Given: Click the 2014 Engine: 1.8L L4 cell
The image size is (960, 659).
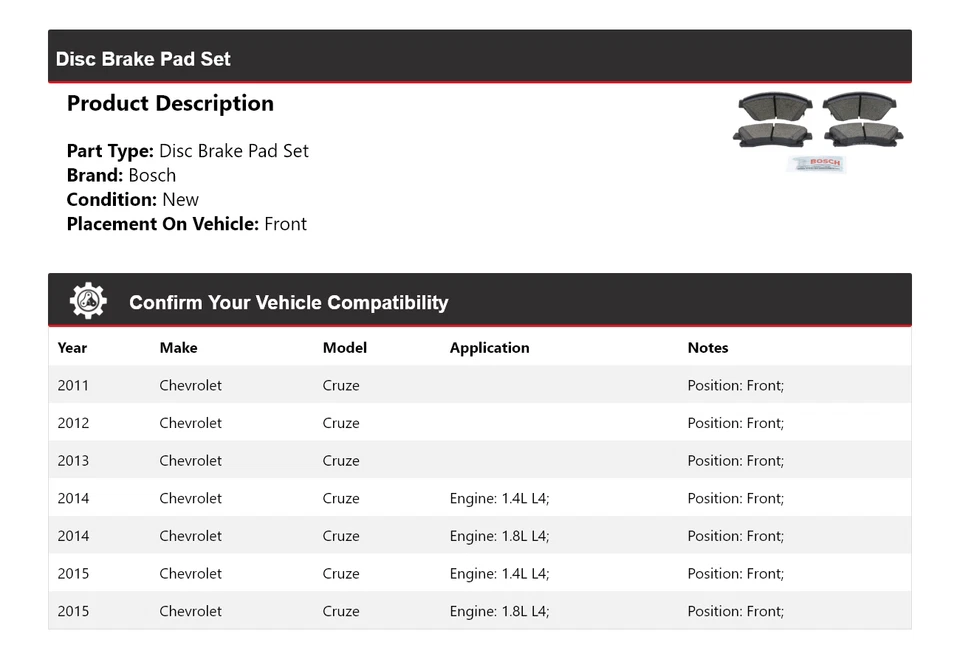Looking at the screenshot, I should tap(499, 536).
